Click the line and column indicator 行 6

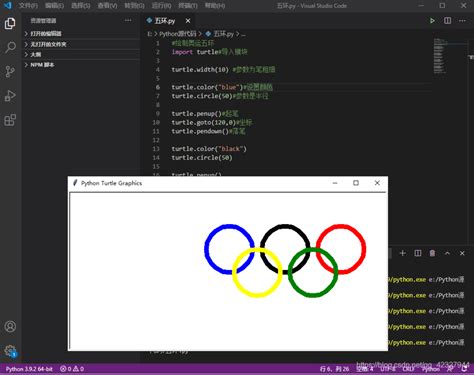point(334,369)
